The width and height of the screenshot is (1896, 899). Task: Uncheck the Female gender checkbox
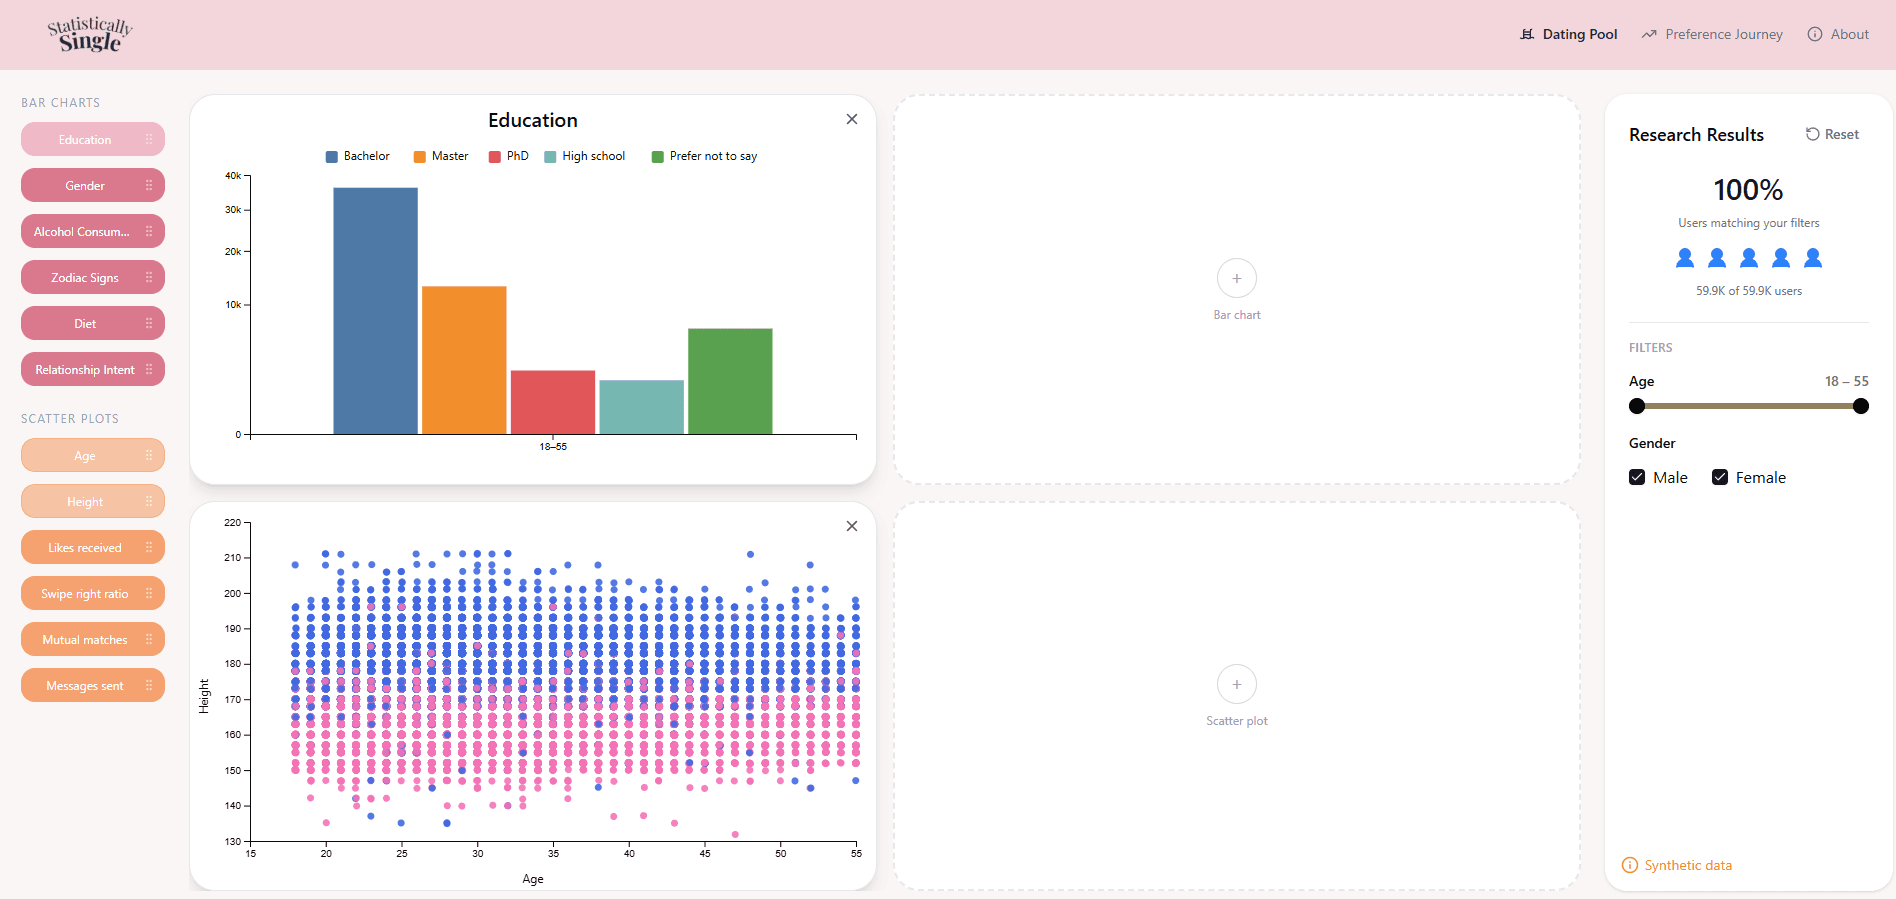(x=1720, y=477)
